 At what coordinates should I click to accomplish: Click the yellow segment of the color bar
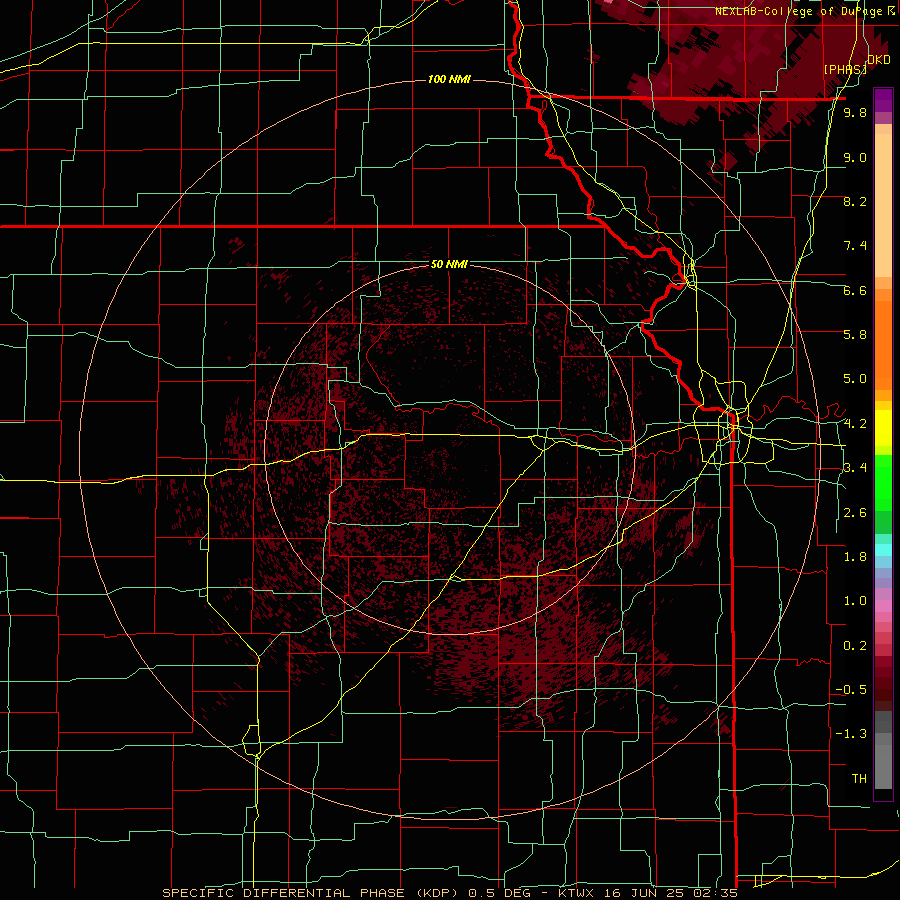tap(883, 428)
